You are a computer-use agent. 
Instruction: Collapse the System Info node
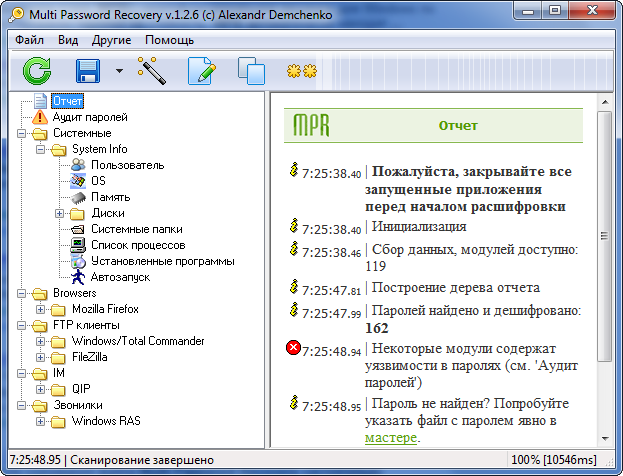coord(41,149)
